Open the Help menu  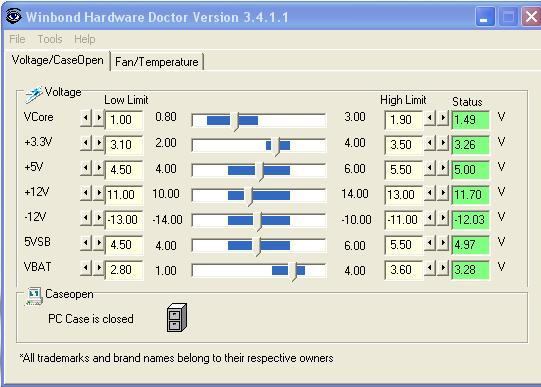(x=85, y=39)
